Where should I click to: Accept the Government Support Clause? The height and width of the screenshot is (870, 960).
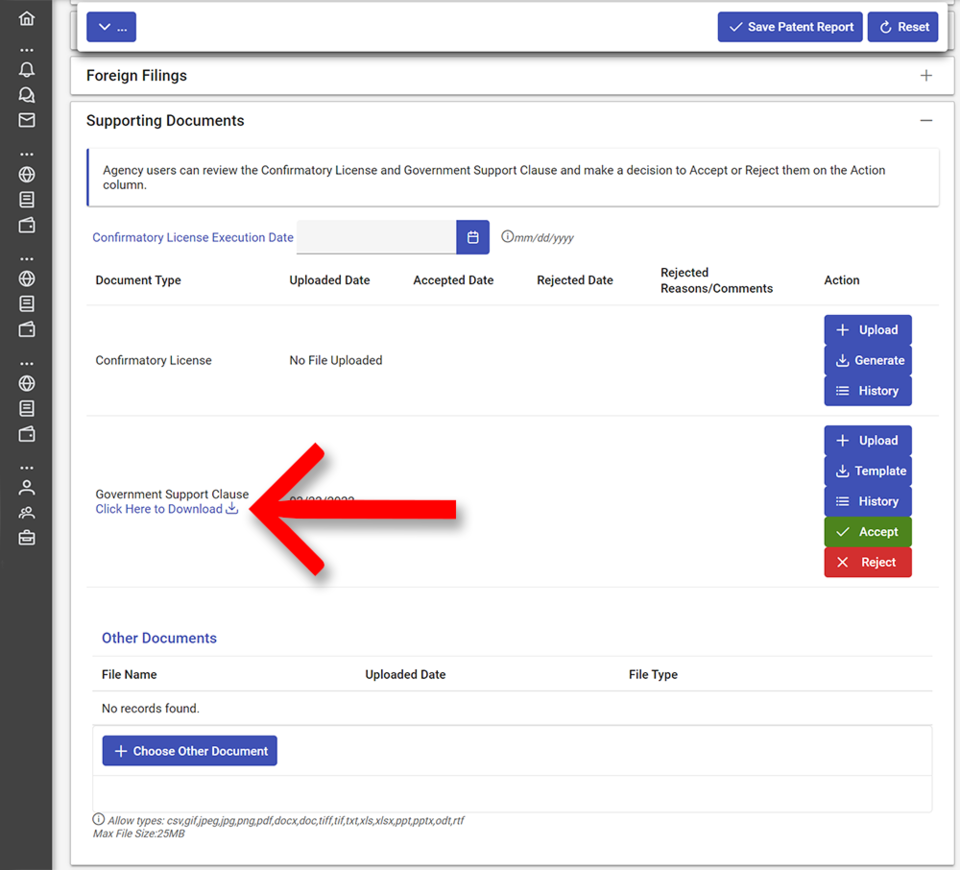click(868, 532)
